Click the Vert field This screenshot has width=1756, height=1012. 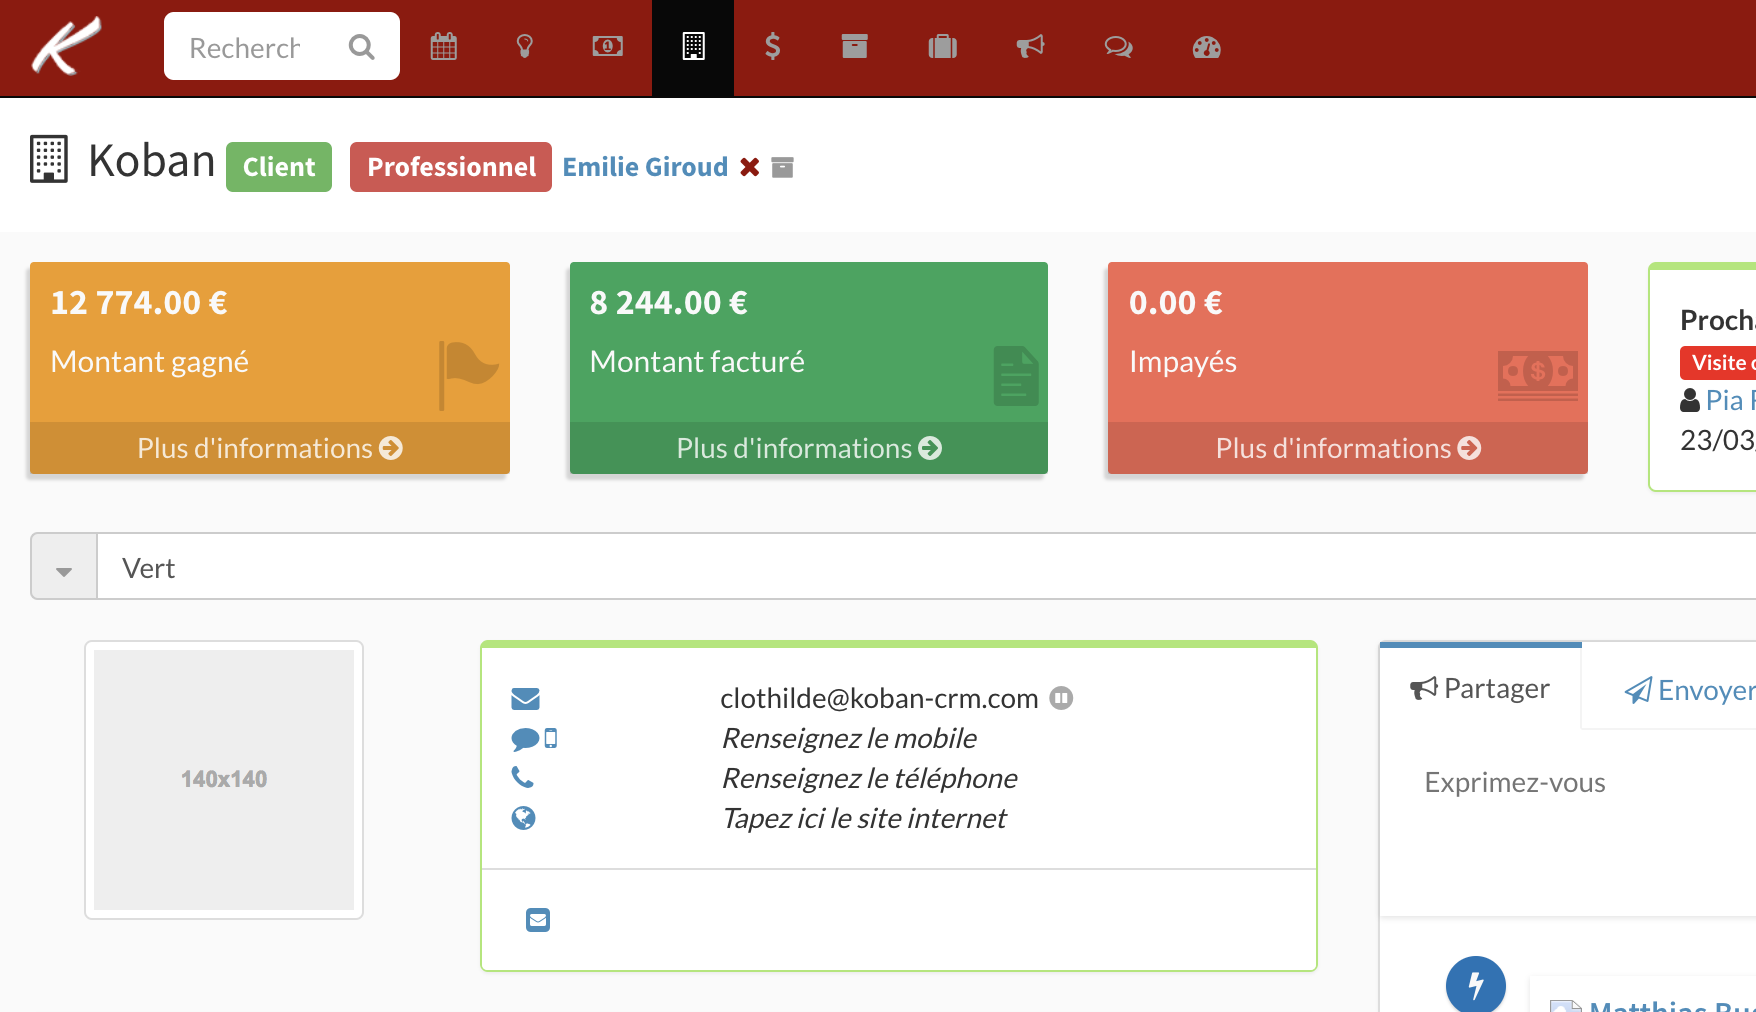click(x=926, y=567)
